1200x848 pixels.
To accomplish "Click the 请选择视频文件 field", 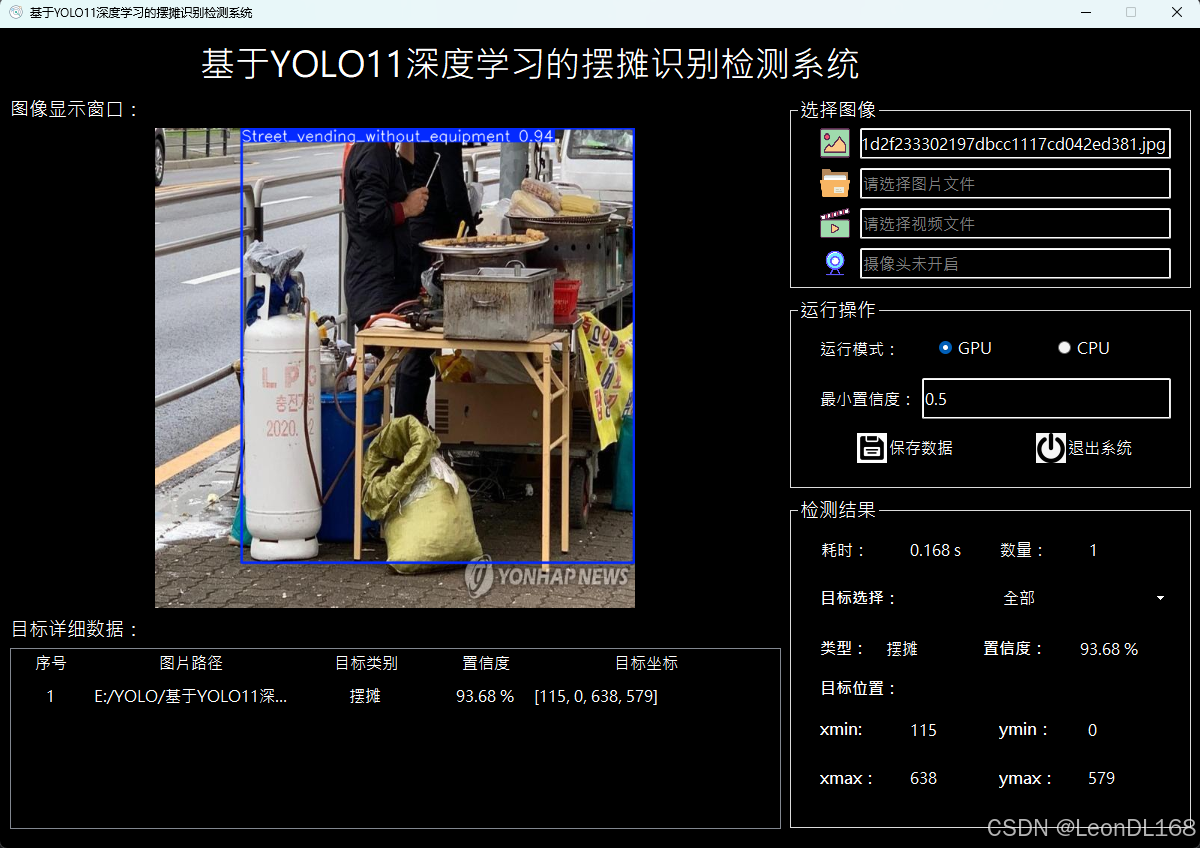I will (1015, 224).
